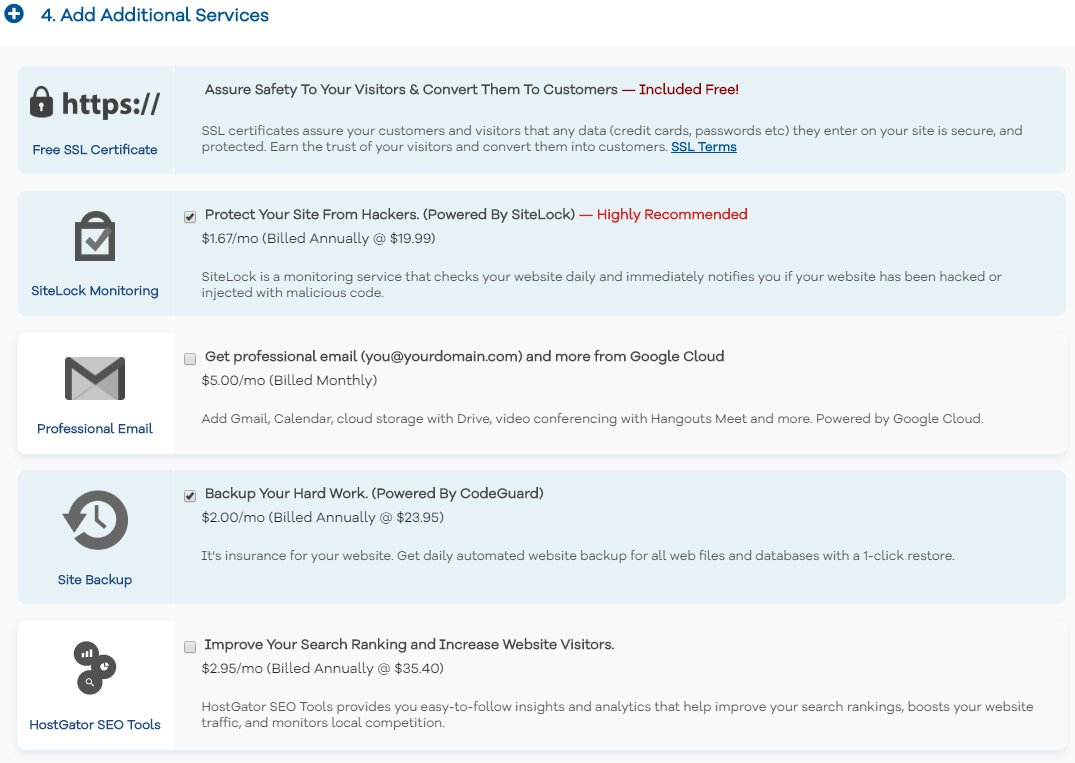Click the blue plus icon beside section 4
Image resolution: width=1075 pixels, height=763 pixels.
(14, 13)
